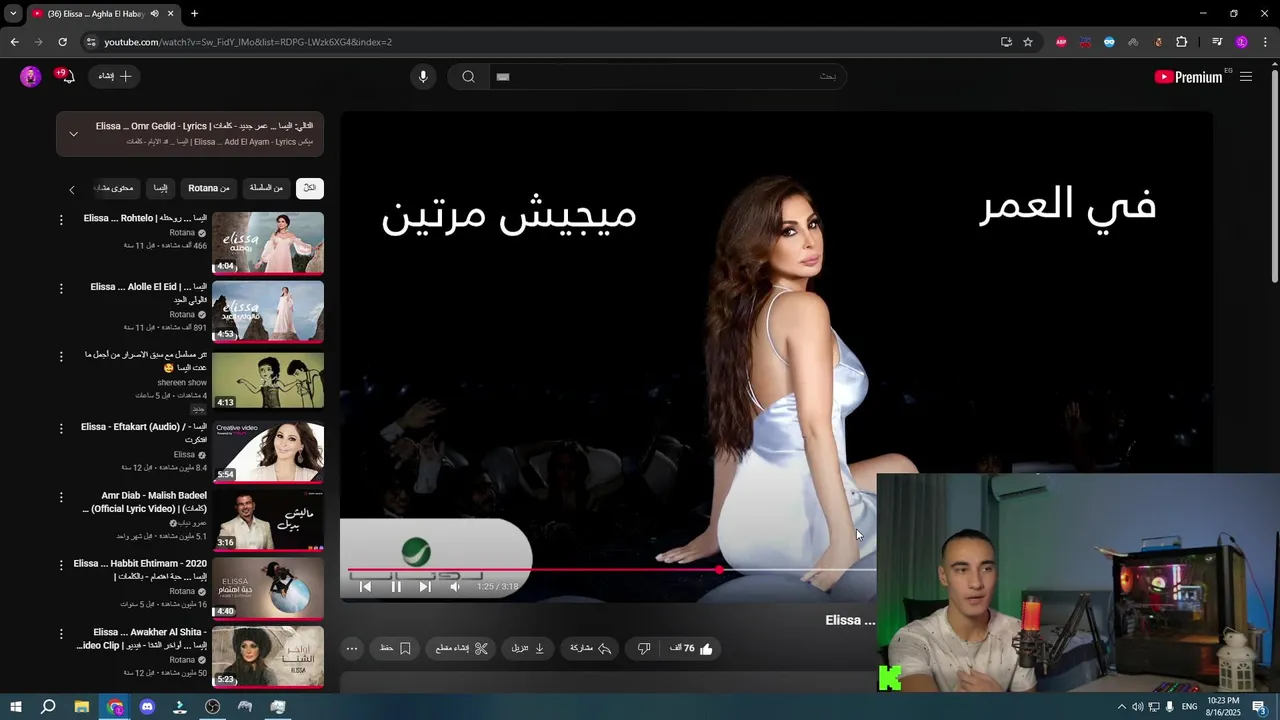The height and width of the screenshot is (720, 1280).
Task: Open the new tab plus button
Action: pos(194,14)
